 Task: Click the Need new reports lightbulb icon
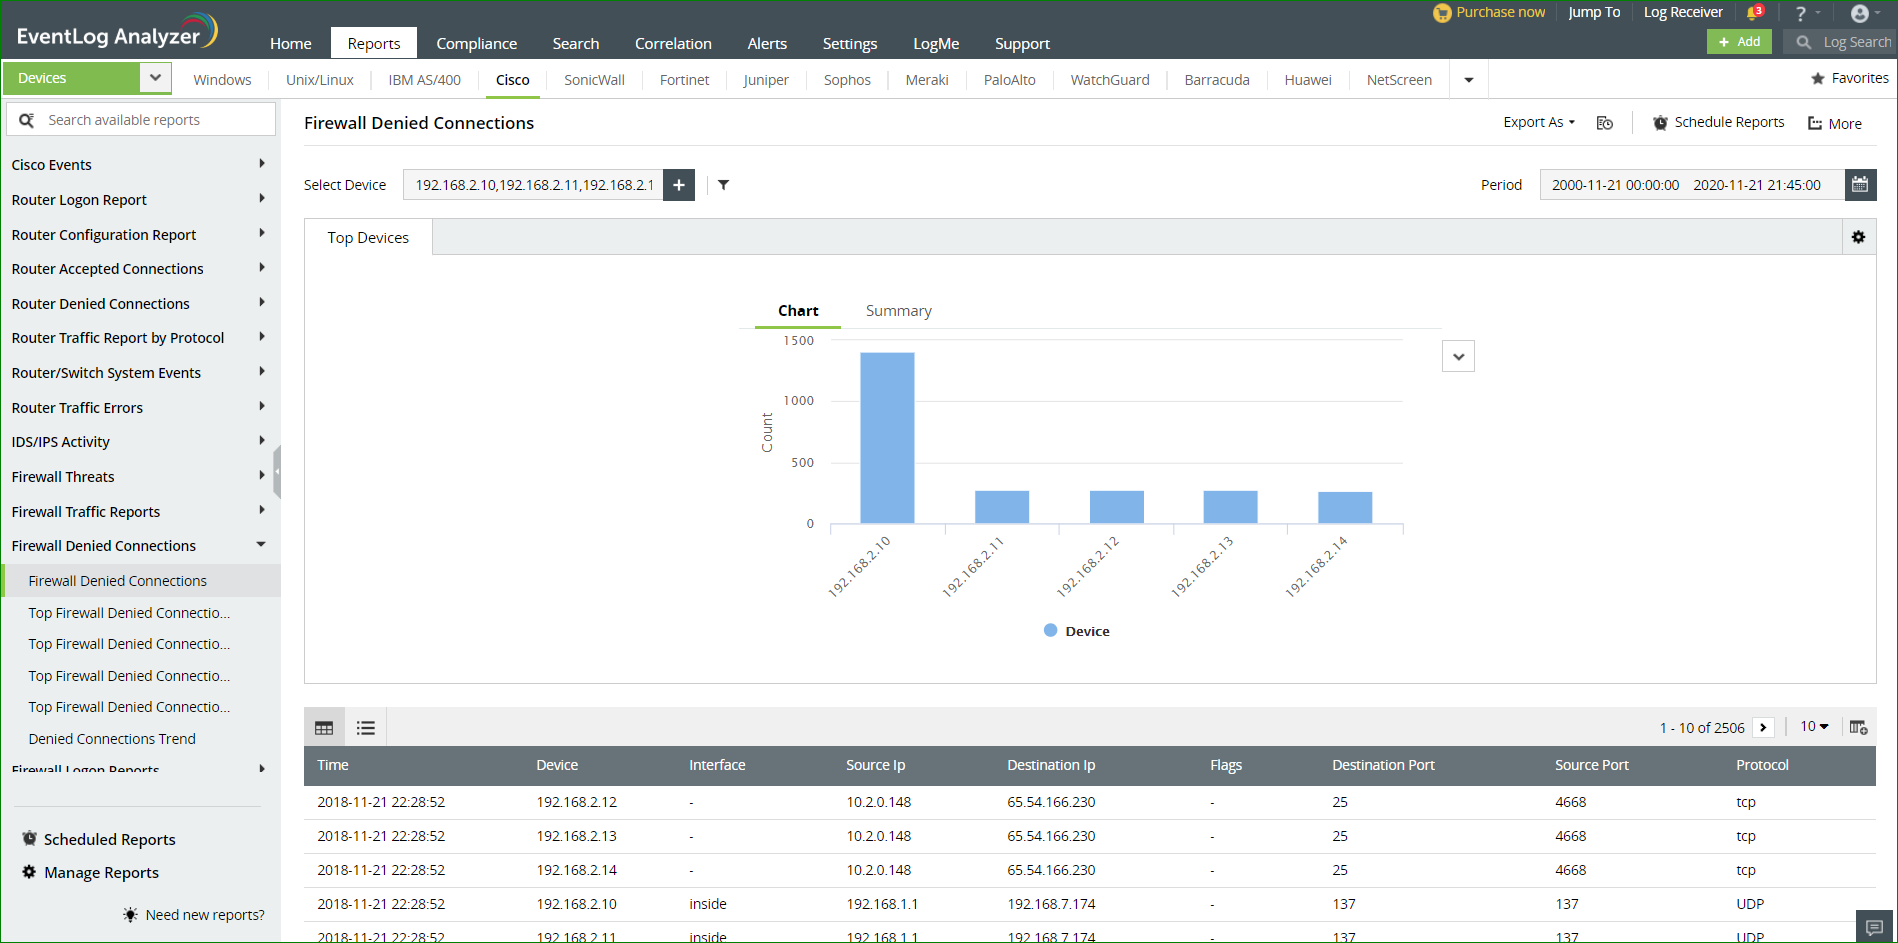coord(130,915)
